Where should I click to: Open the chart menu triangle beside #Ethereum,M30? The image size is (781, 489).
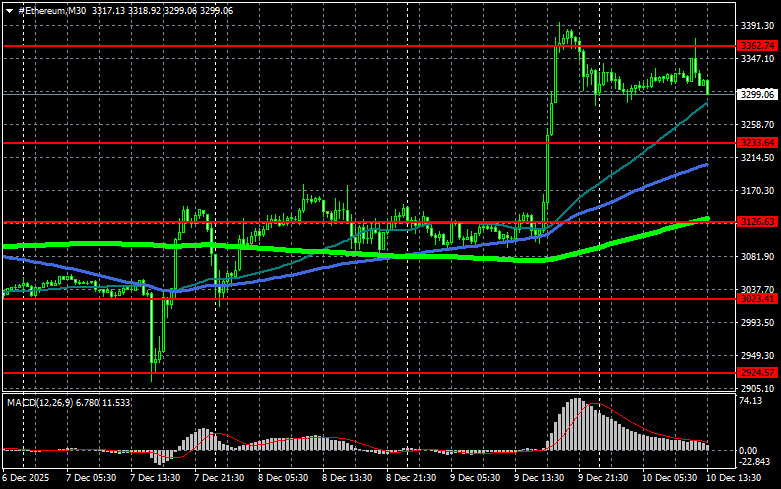(x=9, y=11)
